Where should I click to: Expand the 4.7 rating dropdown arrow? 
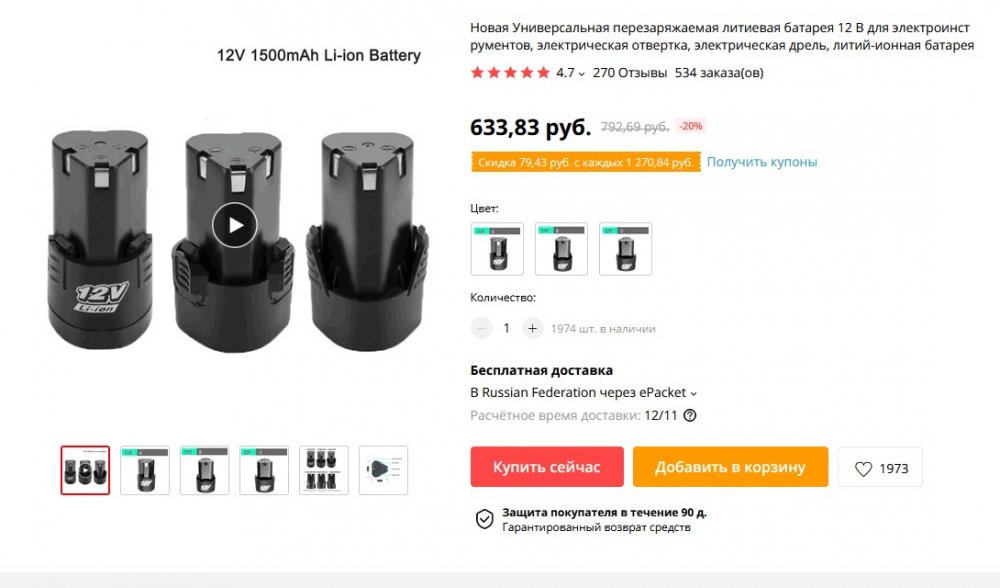pyautogui.click(x=581, y=74)
